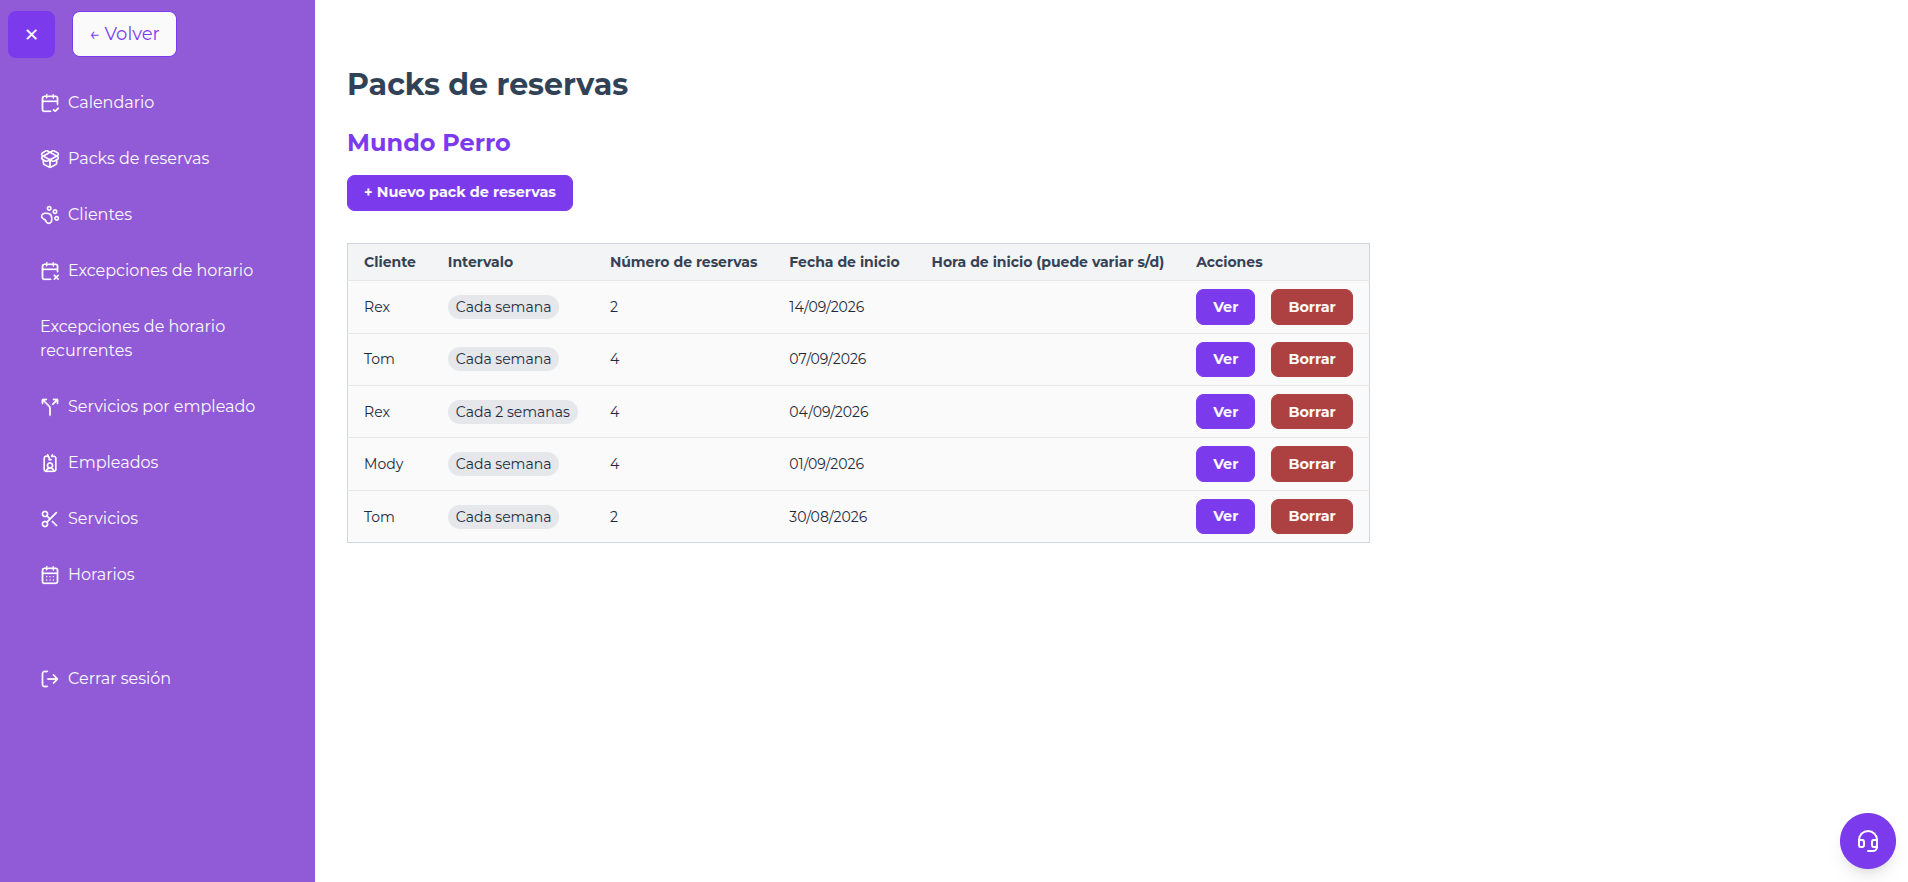Click the Fecha de inicio column header
The image size is (1908, 882).
pyautogui.click(x=844, y=262)
